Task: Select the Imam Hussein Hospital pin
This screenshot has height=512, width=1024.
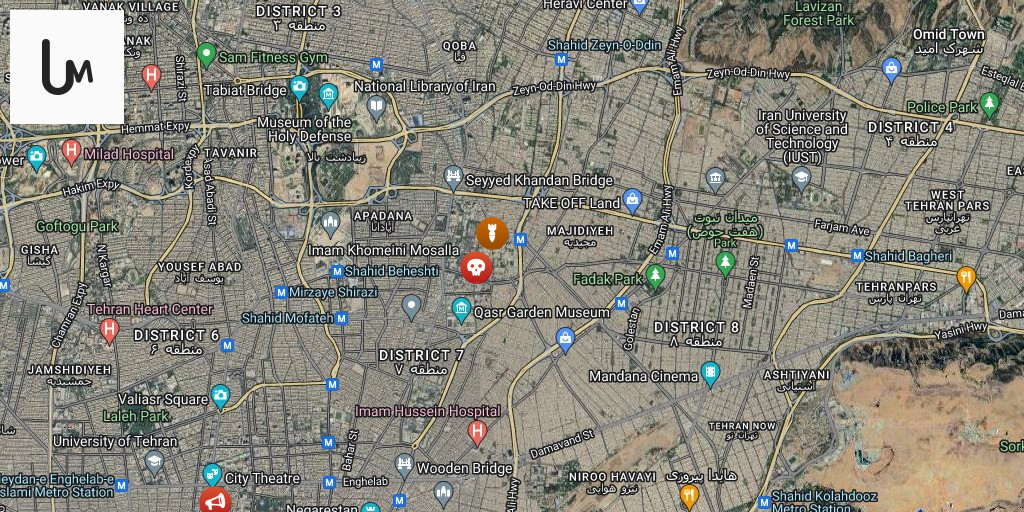Action: coord(477,433)
